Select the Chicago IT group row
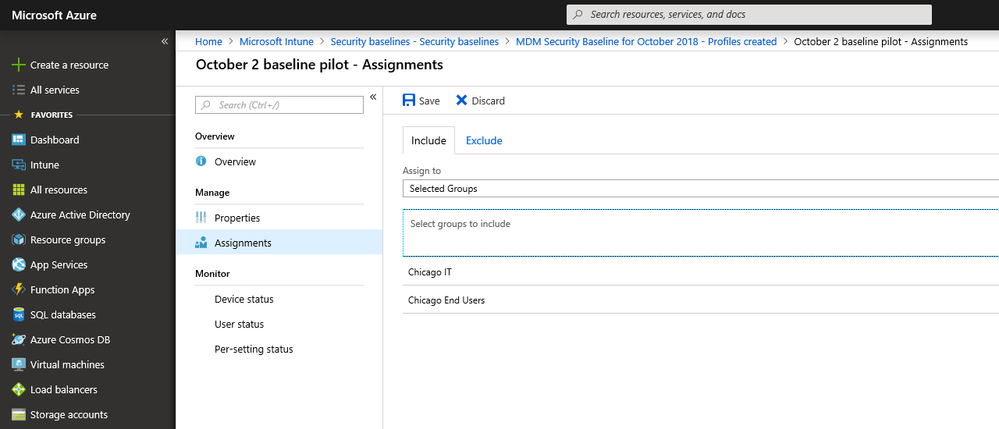999x429 pixels. [x=701, y=272]
